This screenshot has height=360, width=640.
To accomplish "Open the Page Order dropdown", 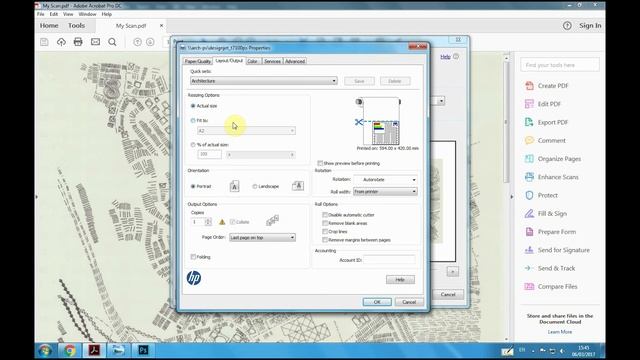I will pyautogui.click(x=262, y=238).
